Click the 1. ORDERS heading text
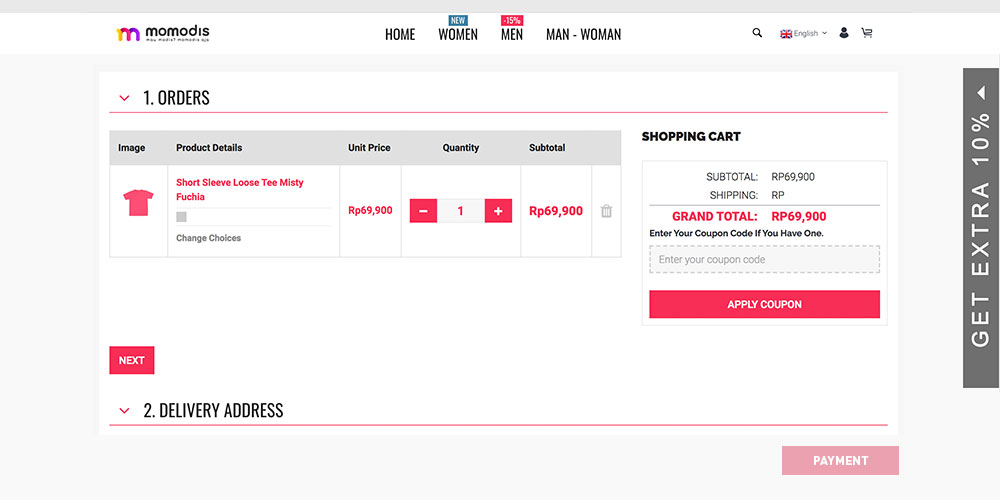 tap(177, 98)
